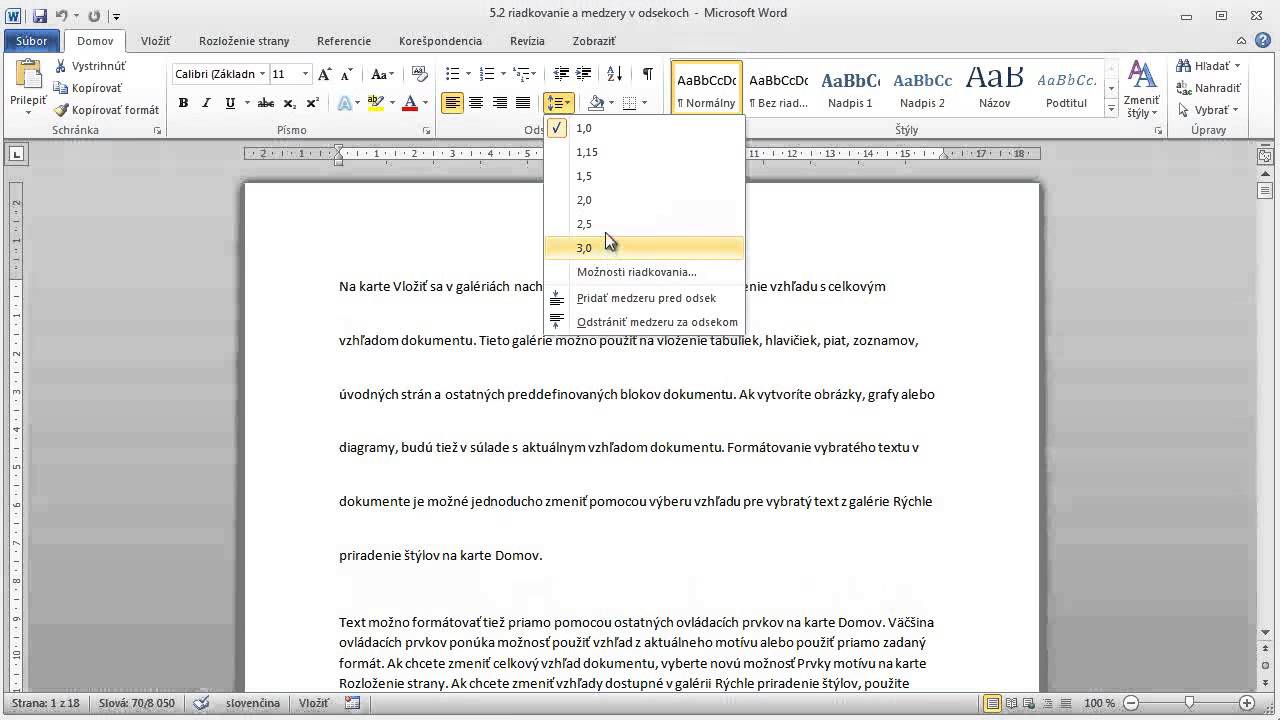Viewport: 1280px width, 720px height.
Task: Open the line spacing dropdown button
Action: click(559, 103)
